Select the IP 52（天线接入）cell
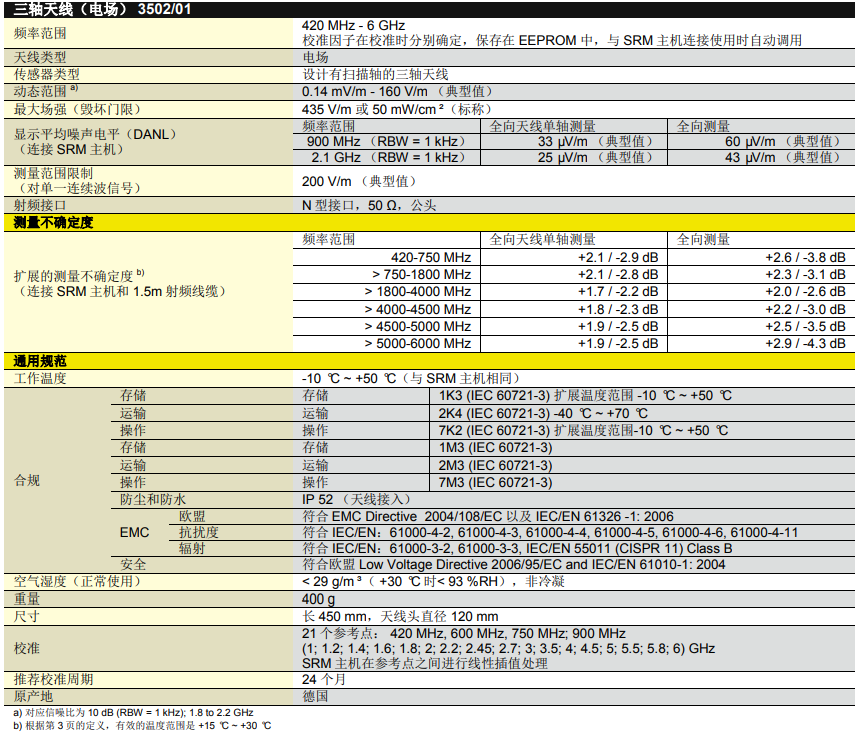The width and height of the screenshot is (859, 739). (x=356, y=499)
